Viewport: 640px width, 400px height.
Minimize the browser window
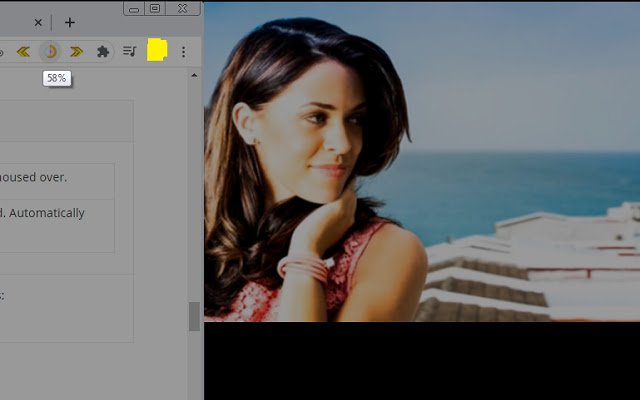(x=133, y=9)
